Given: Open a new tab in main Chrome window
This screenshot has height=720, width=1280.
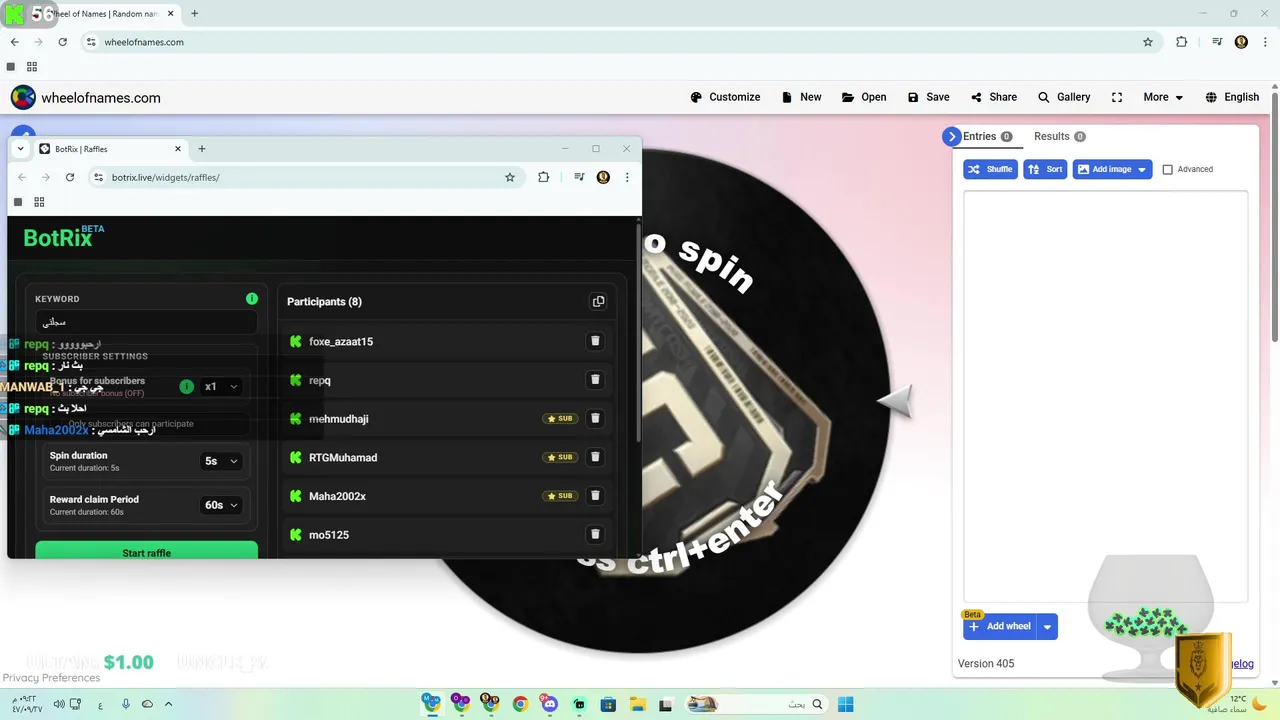Looking at the screenshot, I should click(194, 13).
